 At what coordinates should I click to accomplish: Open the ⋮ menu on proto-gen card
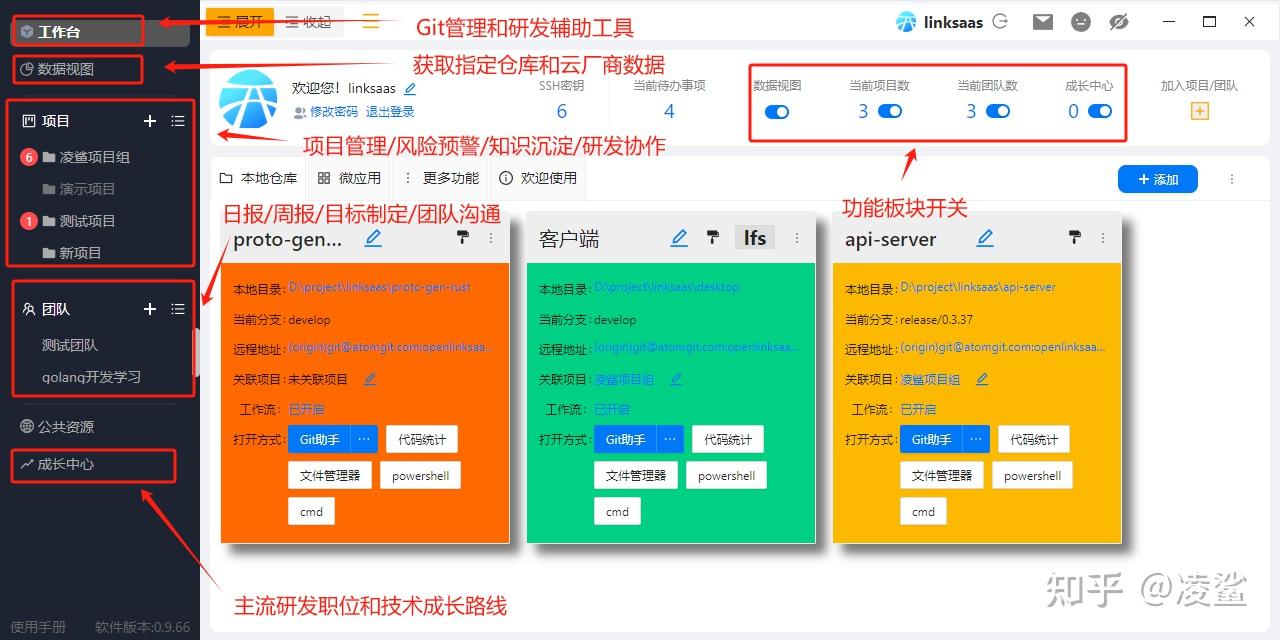coord(491,238)
